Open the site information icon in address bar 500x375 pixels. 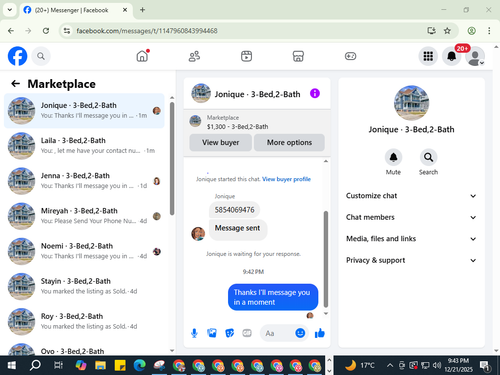point(67,31)
